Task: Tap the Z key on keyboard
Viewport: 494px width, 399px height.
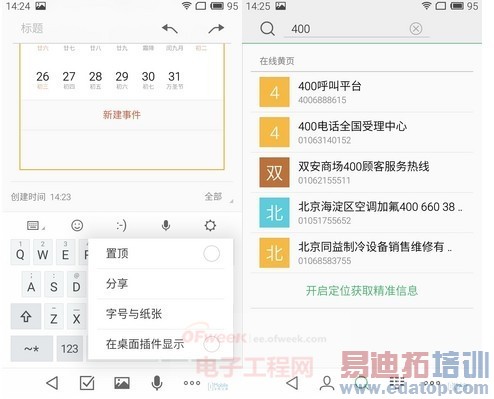Action: point(54,316)
